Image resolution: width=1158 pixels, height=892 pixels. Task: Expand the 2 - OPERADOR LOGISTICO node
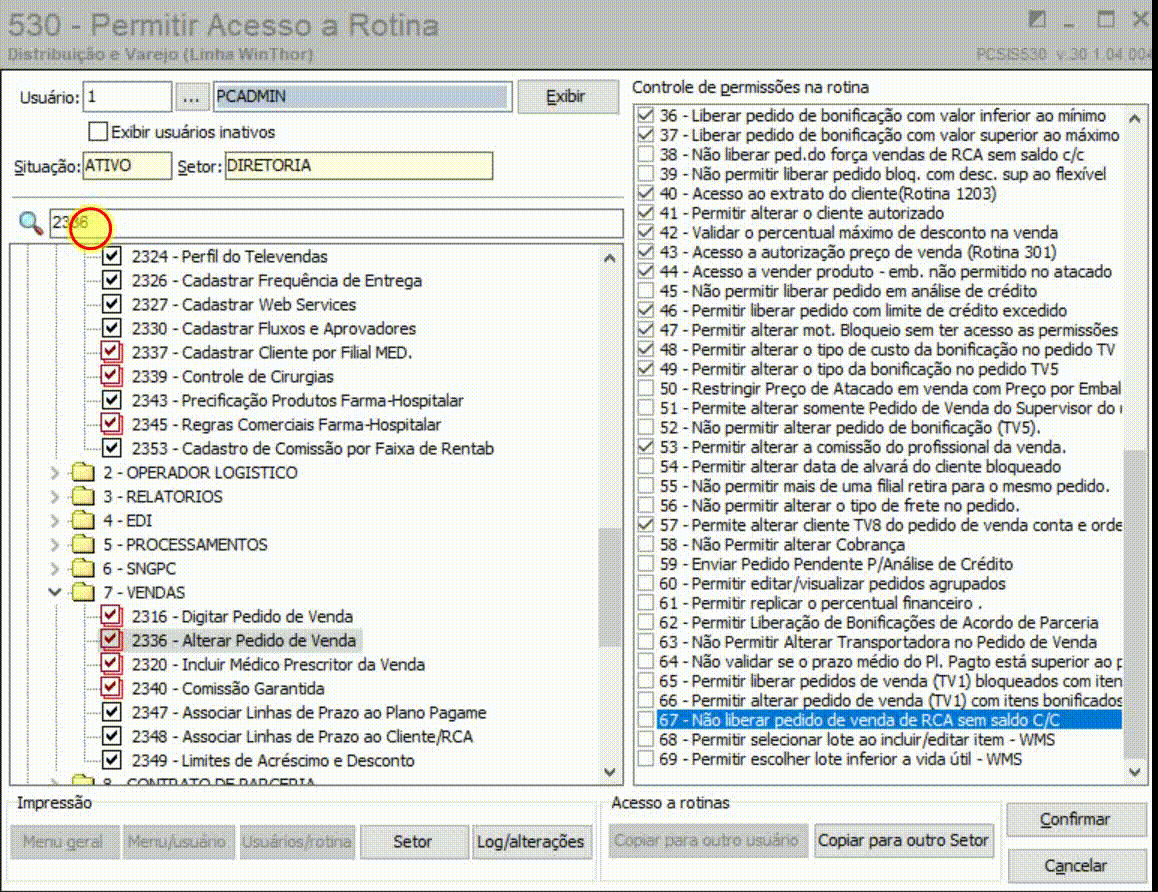coord(55,473)
